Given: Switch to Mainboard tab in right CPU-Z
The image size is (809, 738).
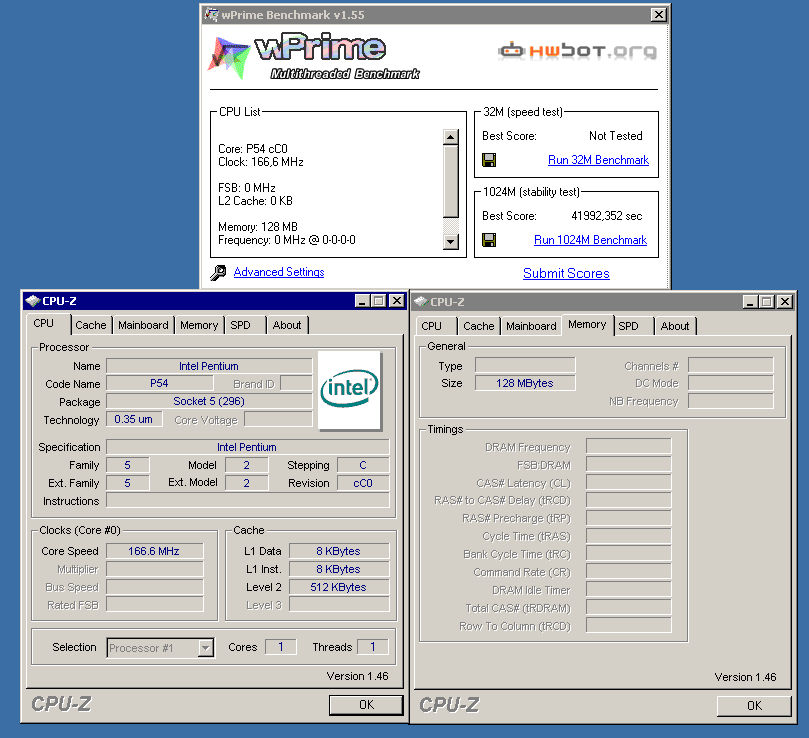Looking at the screenshot, I should [531, 326].
